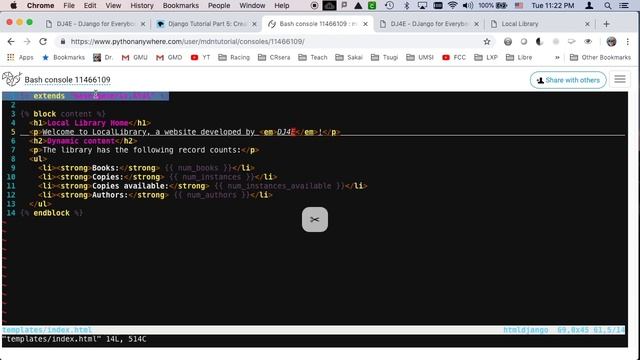Image resolution: width=640 pixels, height=360 pixels.
Task: Expand the Tsugi bookmarks folder
Action: click(384, 58)
